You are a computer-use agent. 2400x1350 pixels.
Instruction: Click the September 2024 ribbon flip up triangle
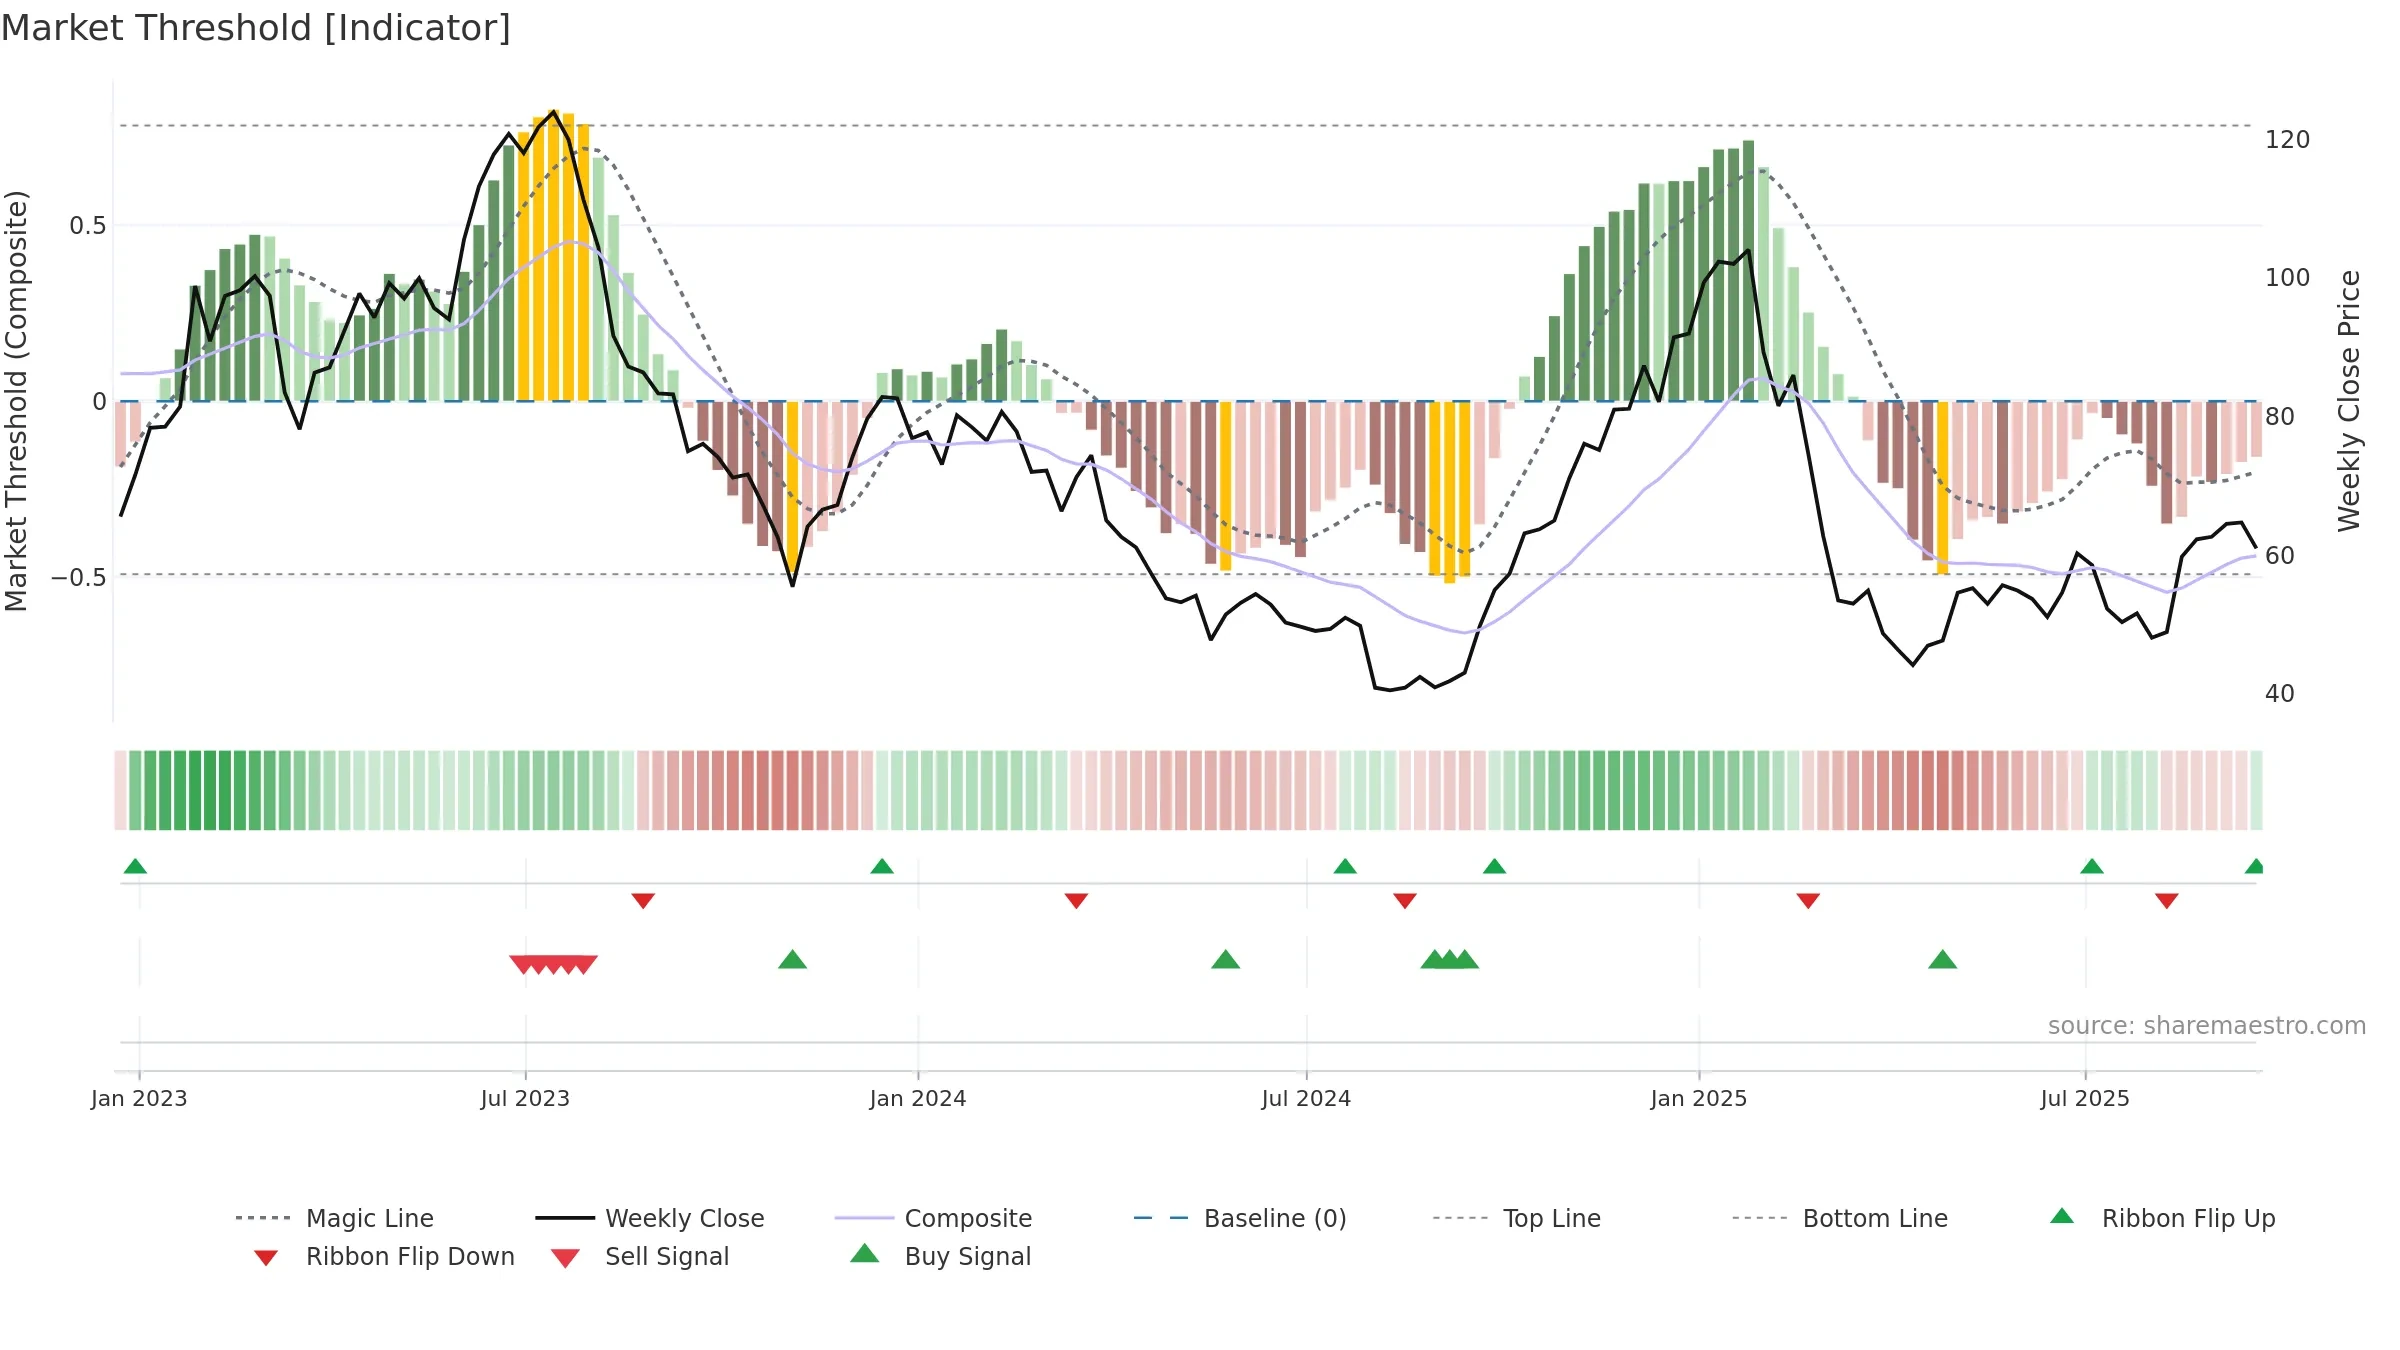[x=1494, y=866]
